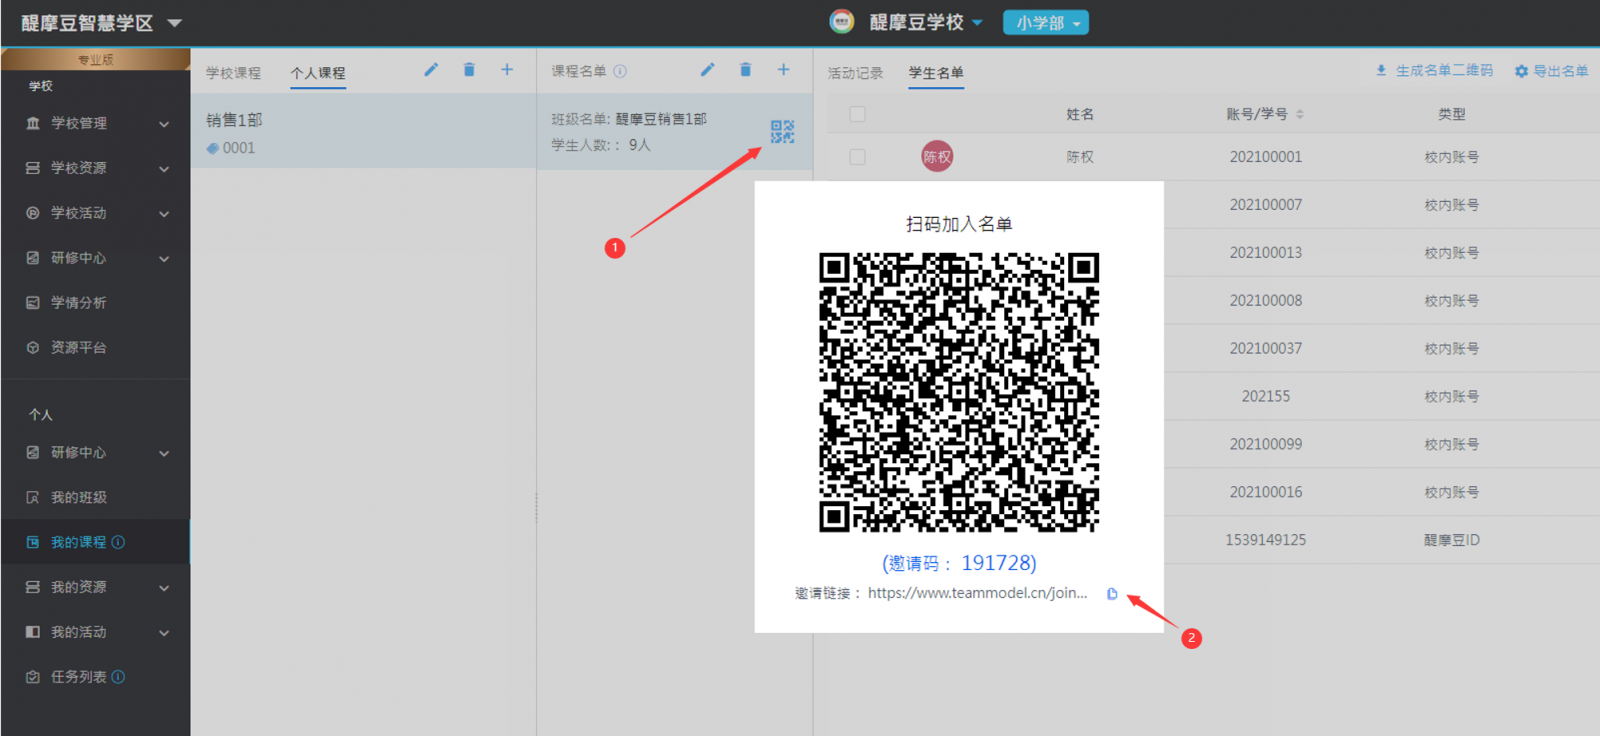Open the 小学部 dropdown
The height and width of the screenshot is (736, 1600).
pos(1045,23)
